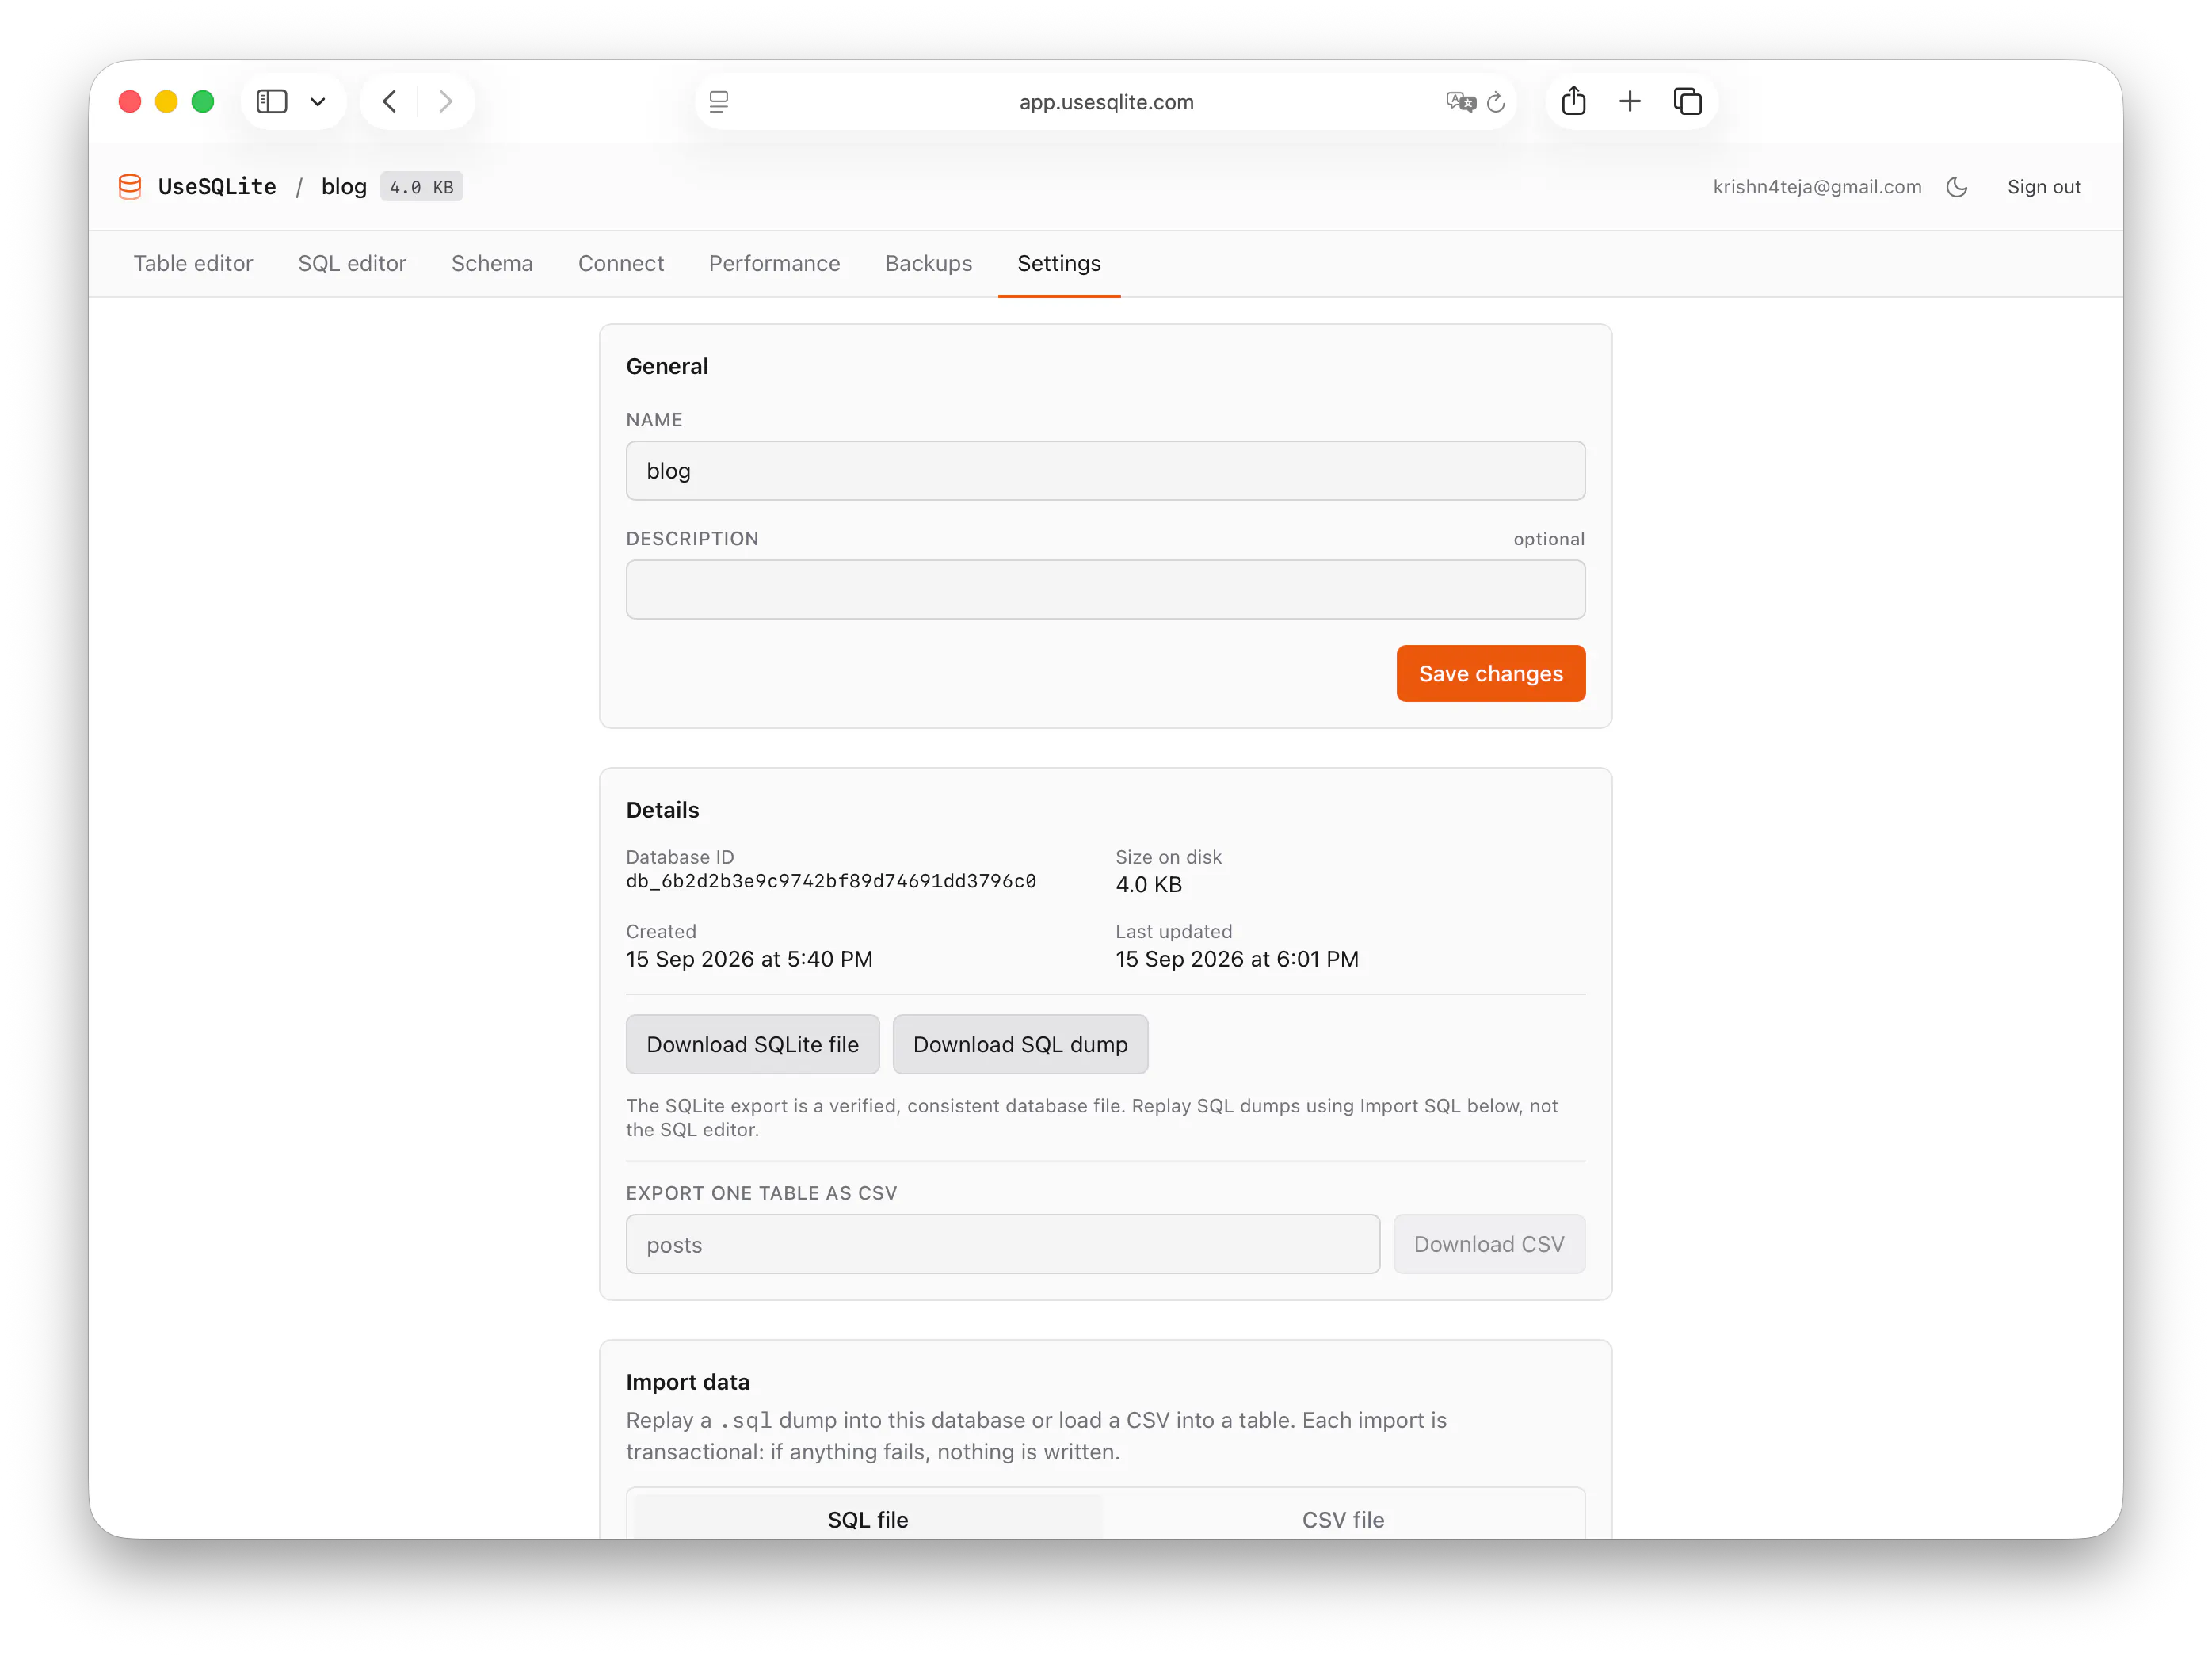Toggle dark mode moon icon
The width and height of the screenshot is (2212, 1656).
(x=1957, y=187)
